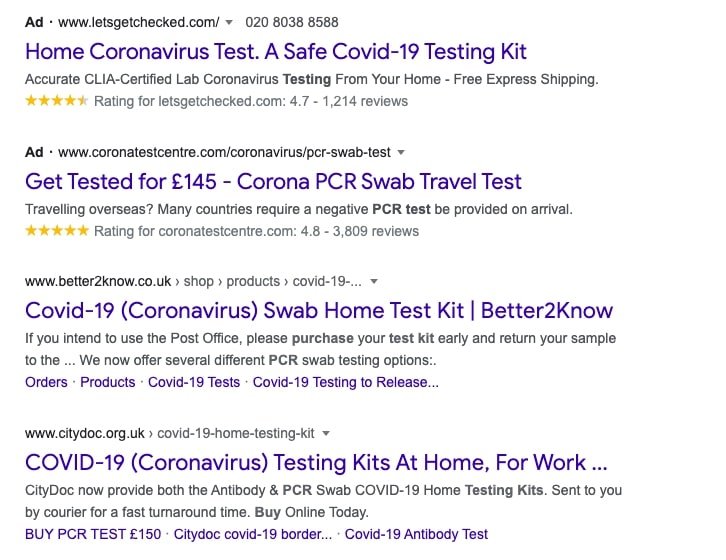Screen dimensions: 726x560
Task: Click the www.citydoc.org.uk breadcrumb URL
Action: [x=86, y=434]
